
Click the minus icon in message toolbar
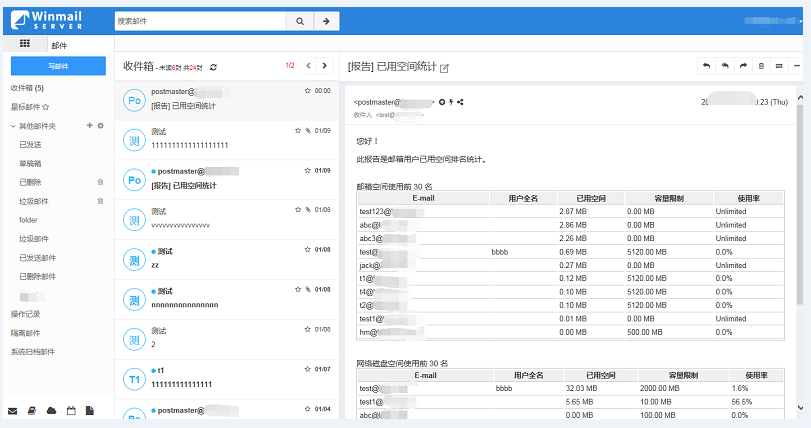click(x=797, y=66)
